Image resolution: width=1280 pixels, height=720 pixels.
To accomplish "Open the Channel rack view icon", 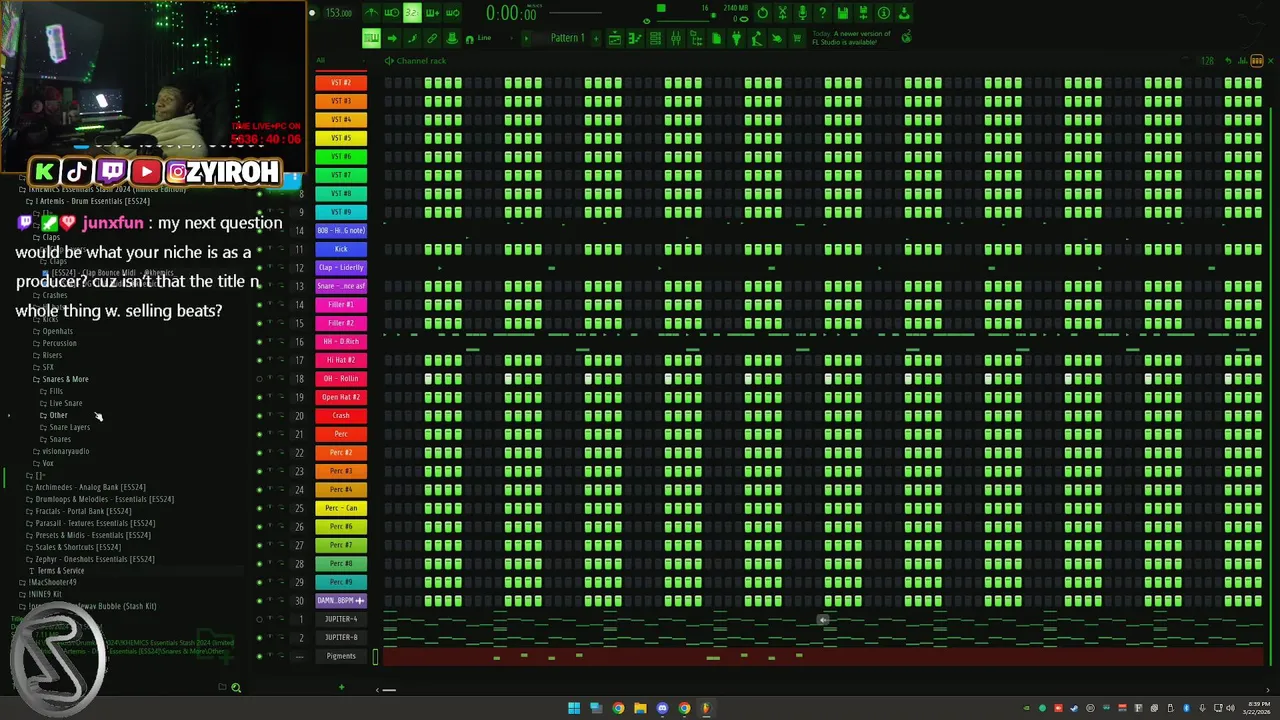I will (x=655, y=38).
